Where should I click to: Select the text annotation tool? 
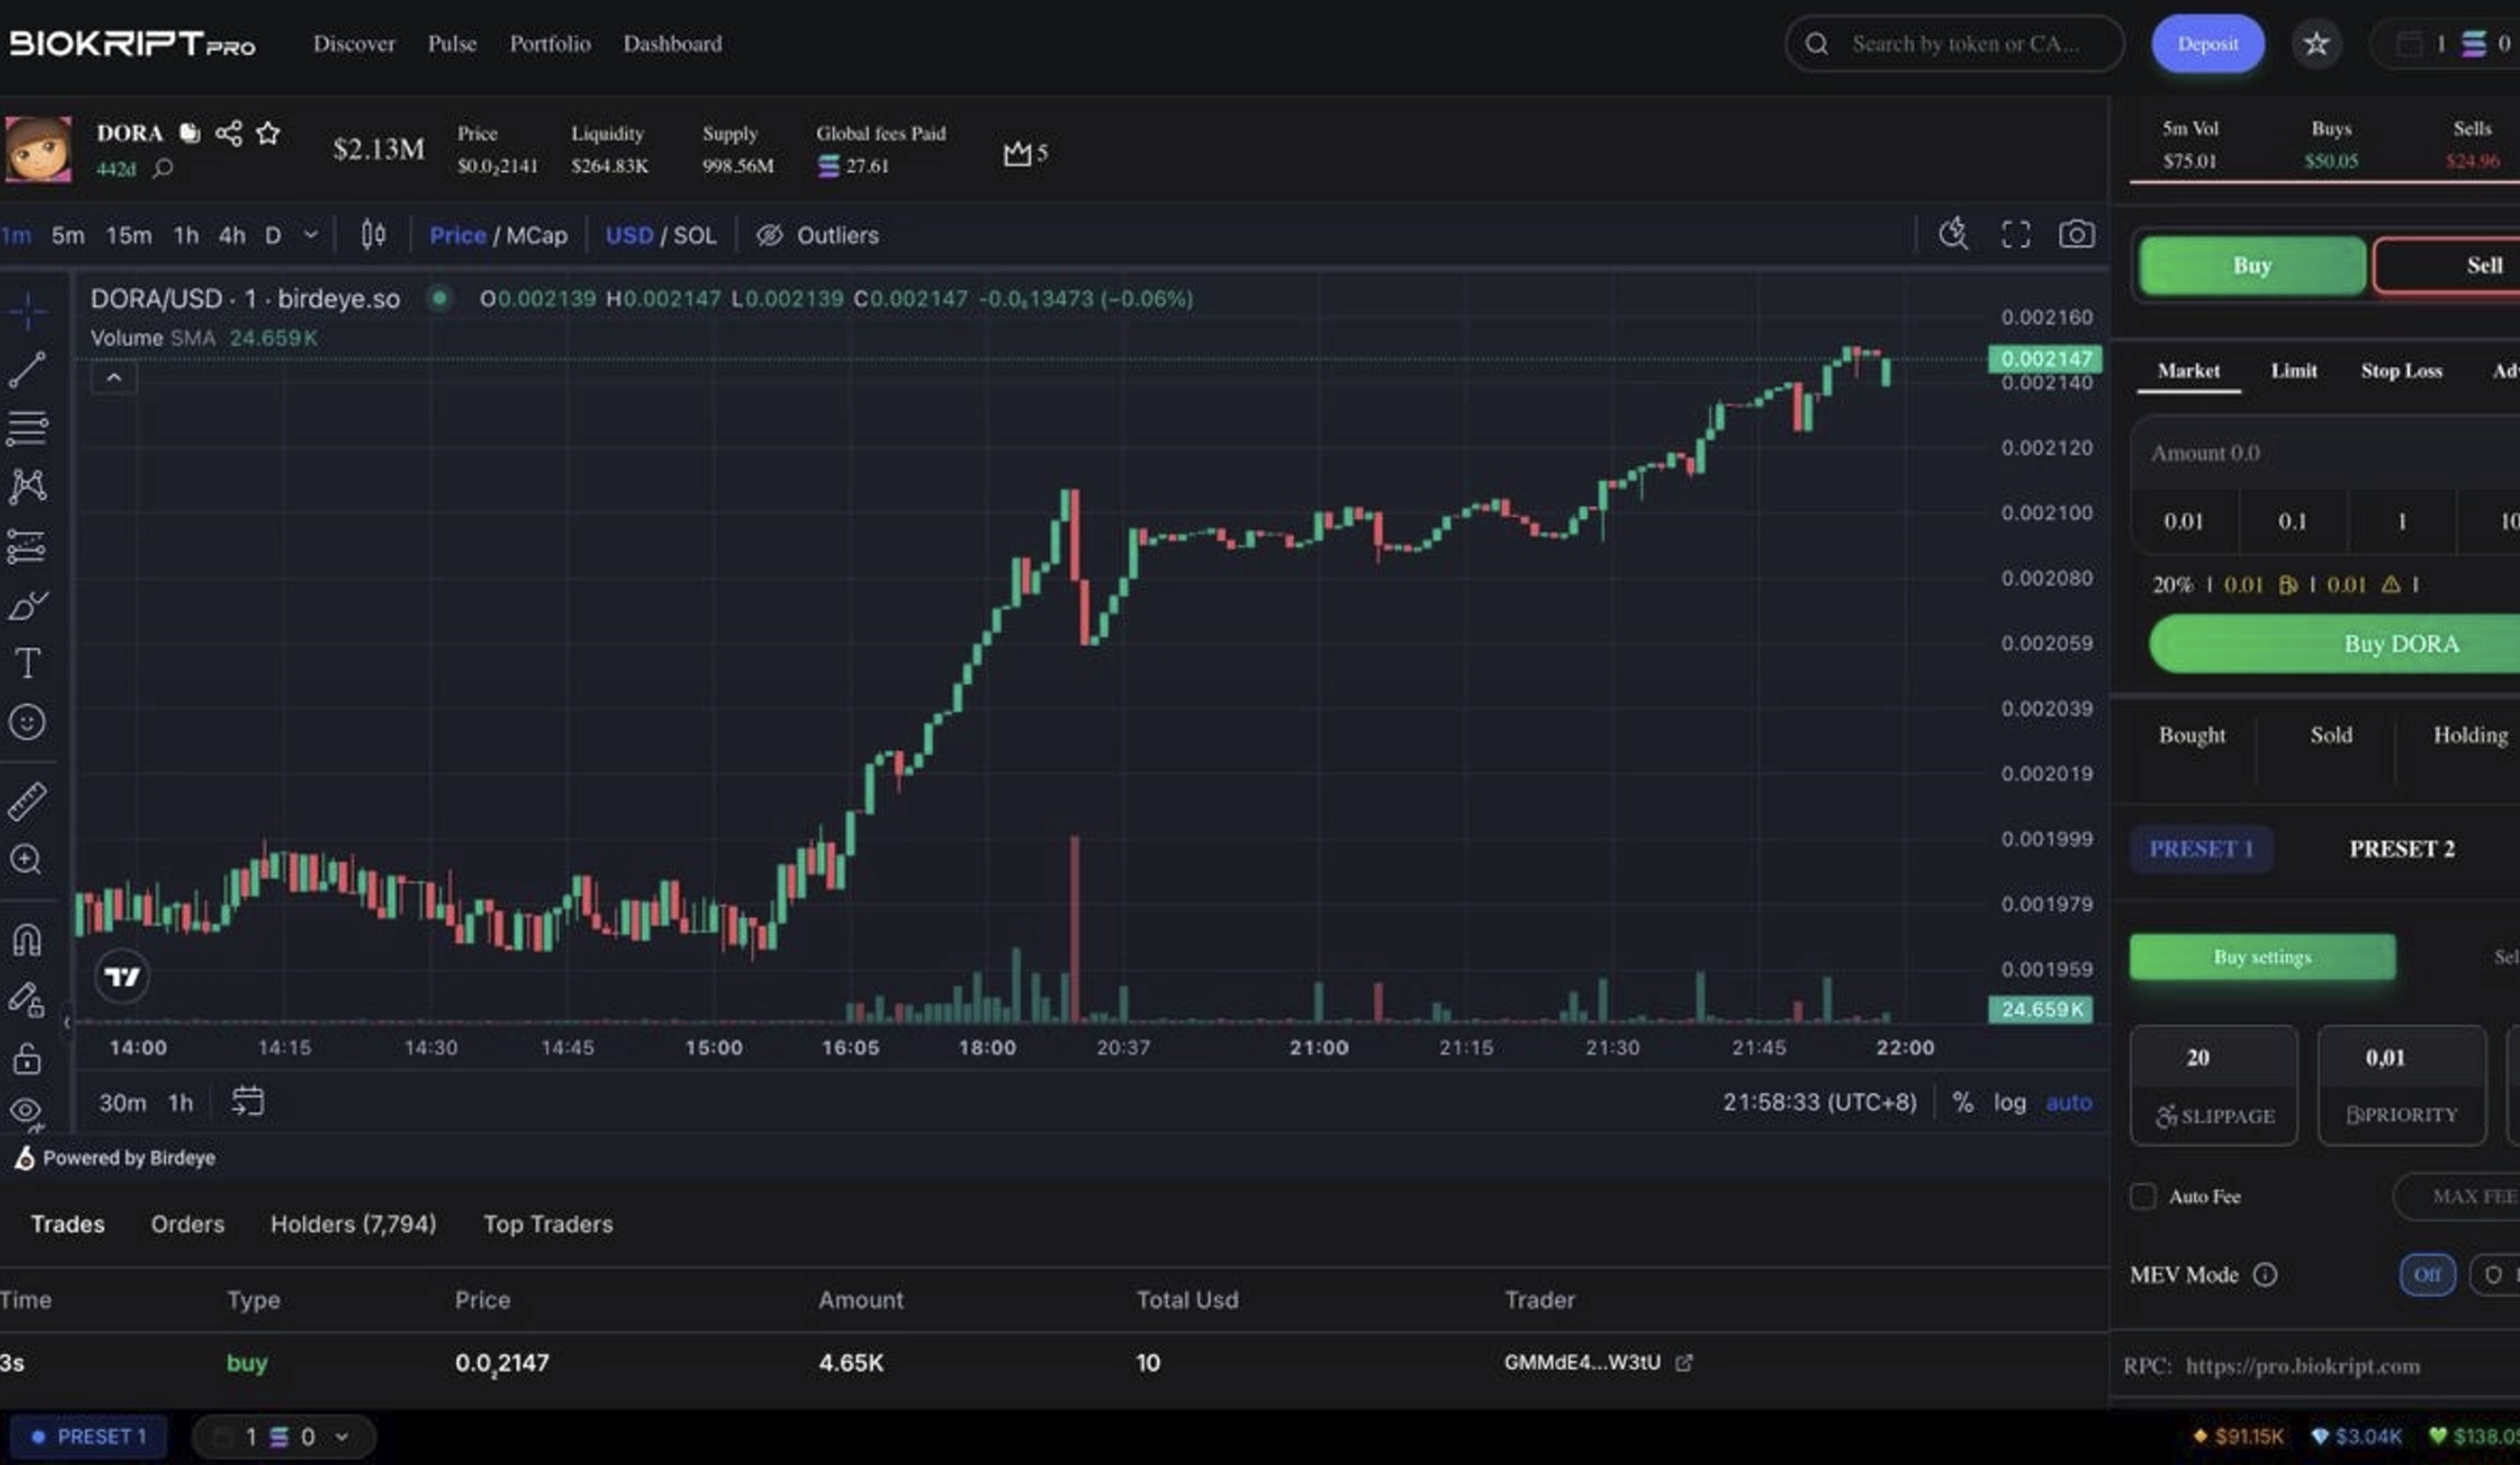[x=27, y=663]
